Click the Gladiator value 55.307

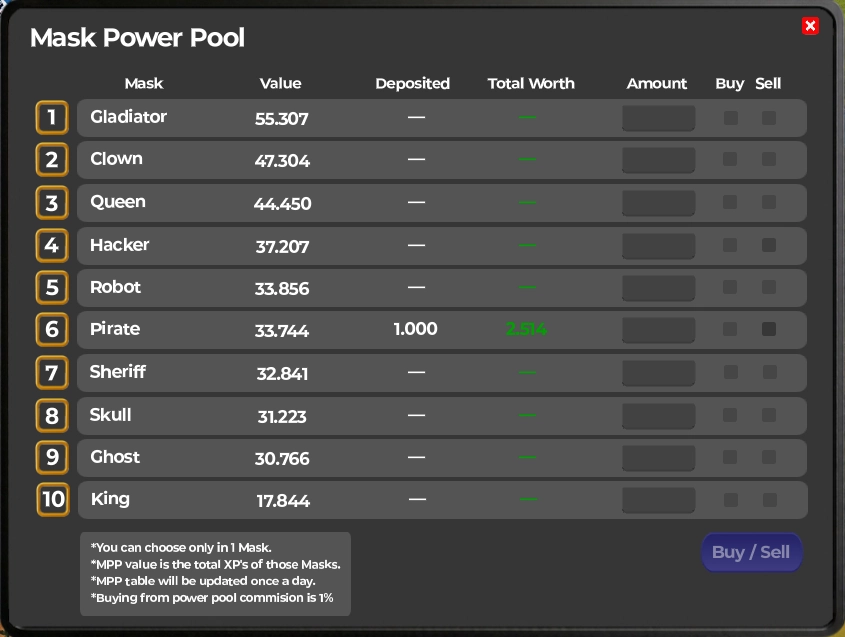click(x=282, y=119)
